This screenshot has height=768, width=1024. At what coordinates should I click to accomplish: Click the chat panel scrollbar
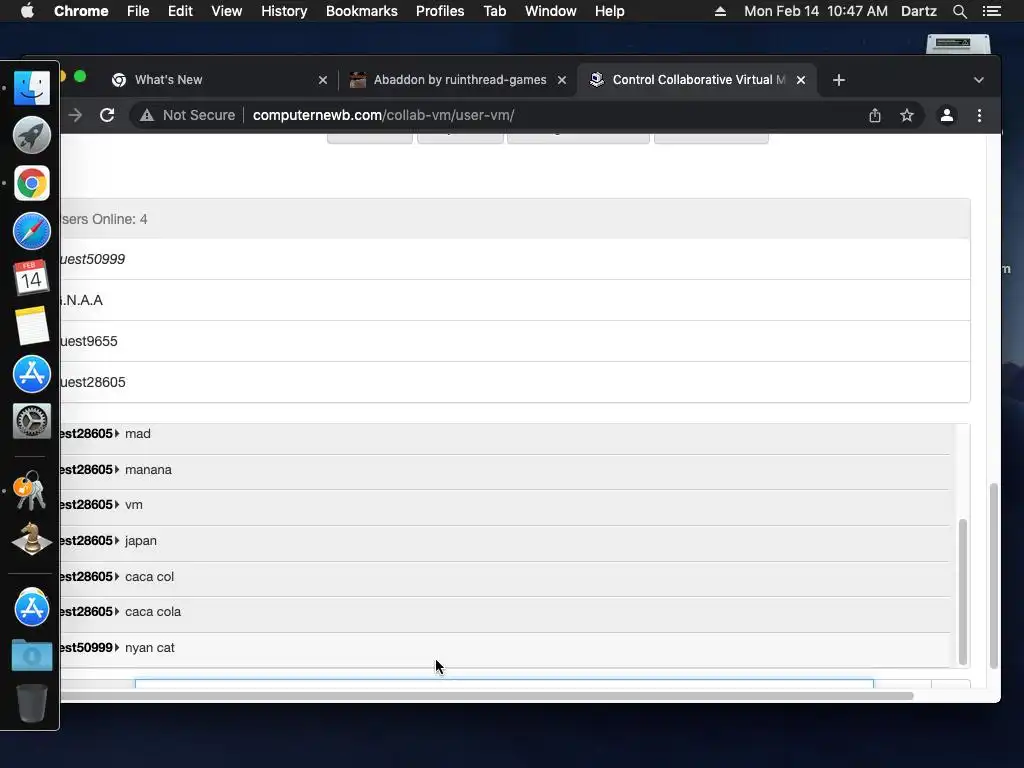(963, 592)
